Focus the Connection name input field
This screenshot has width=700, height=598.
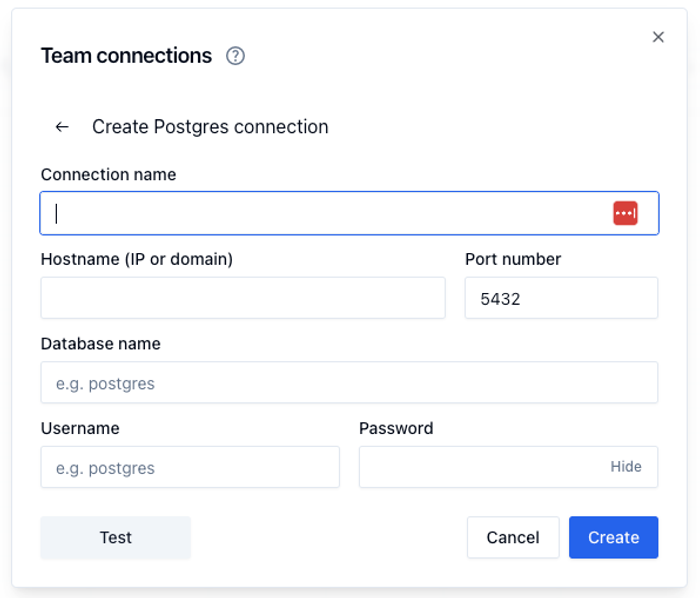tap(320, 213)
